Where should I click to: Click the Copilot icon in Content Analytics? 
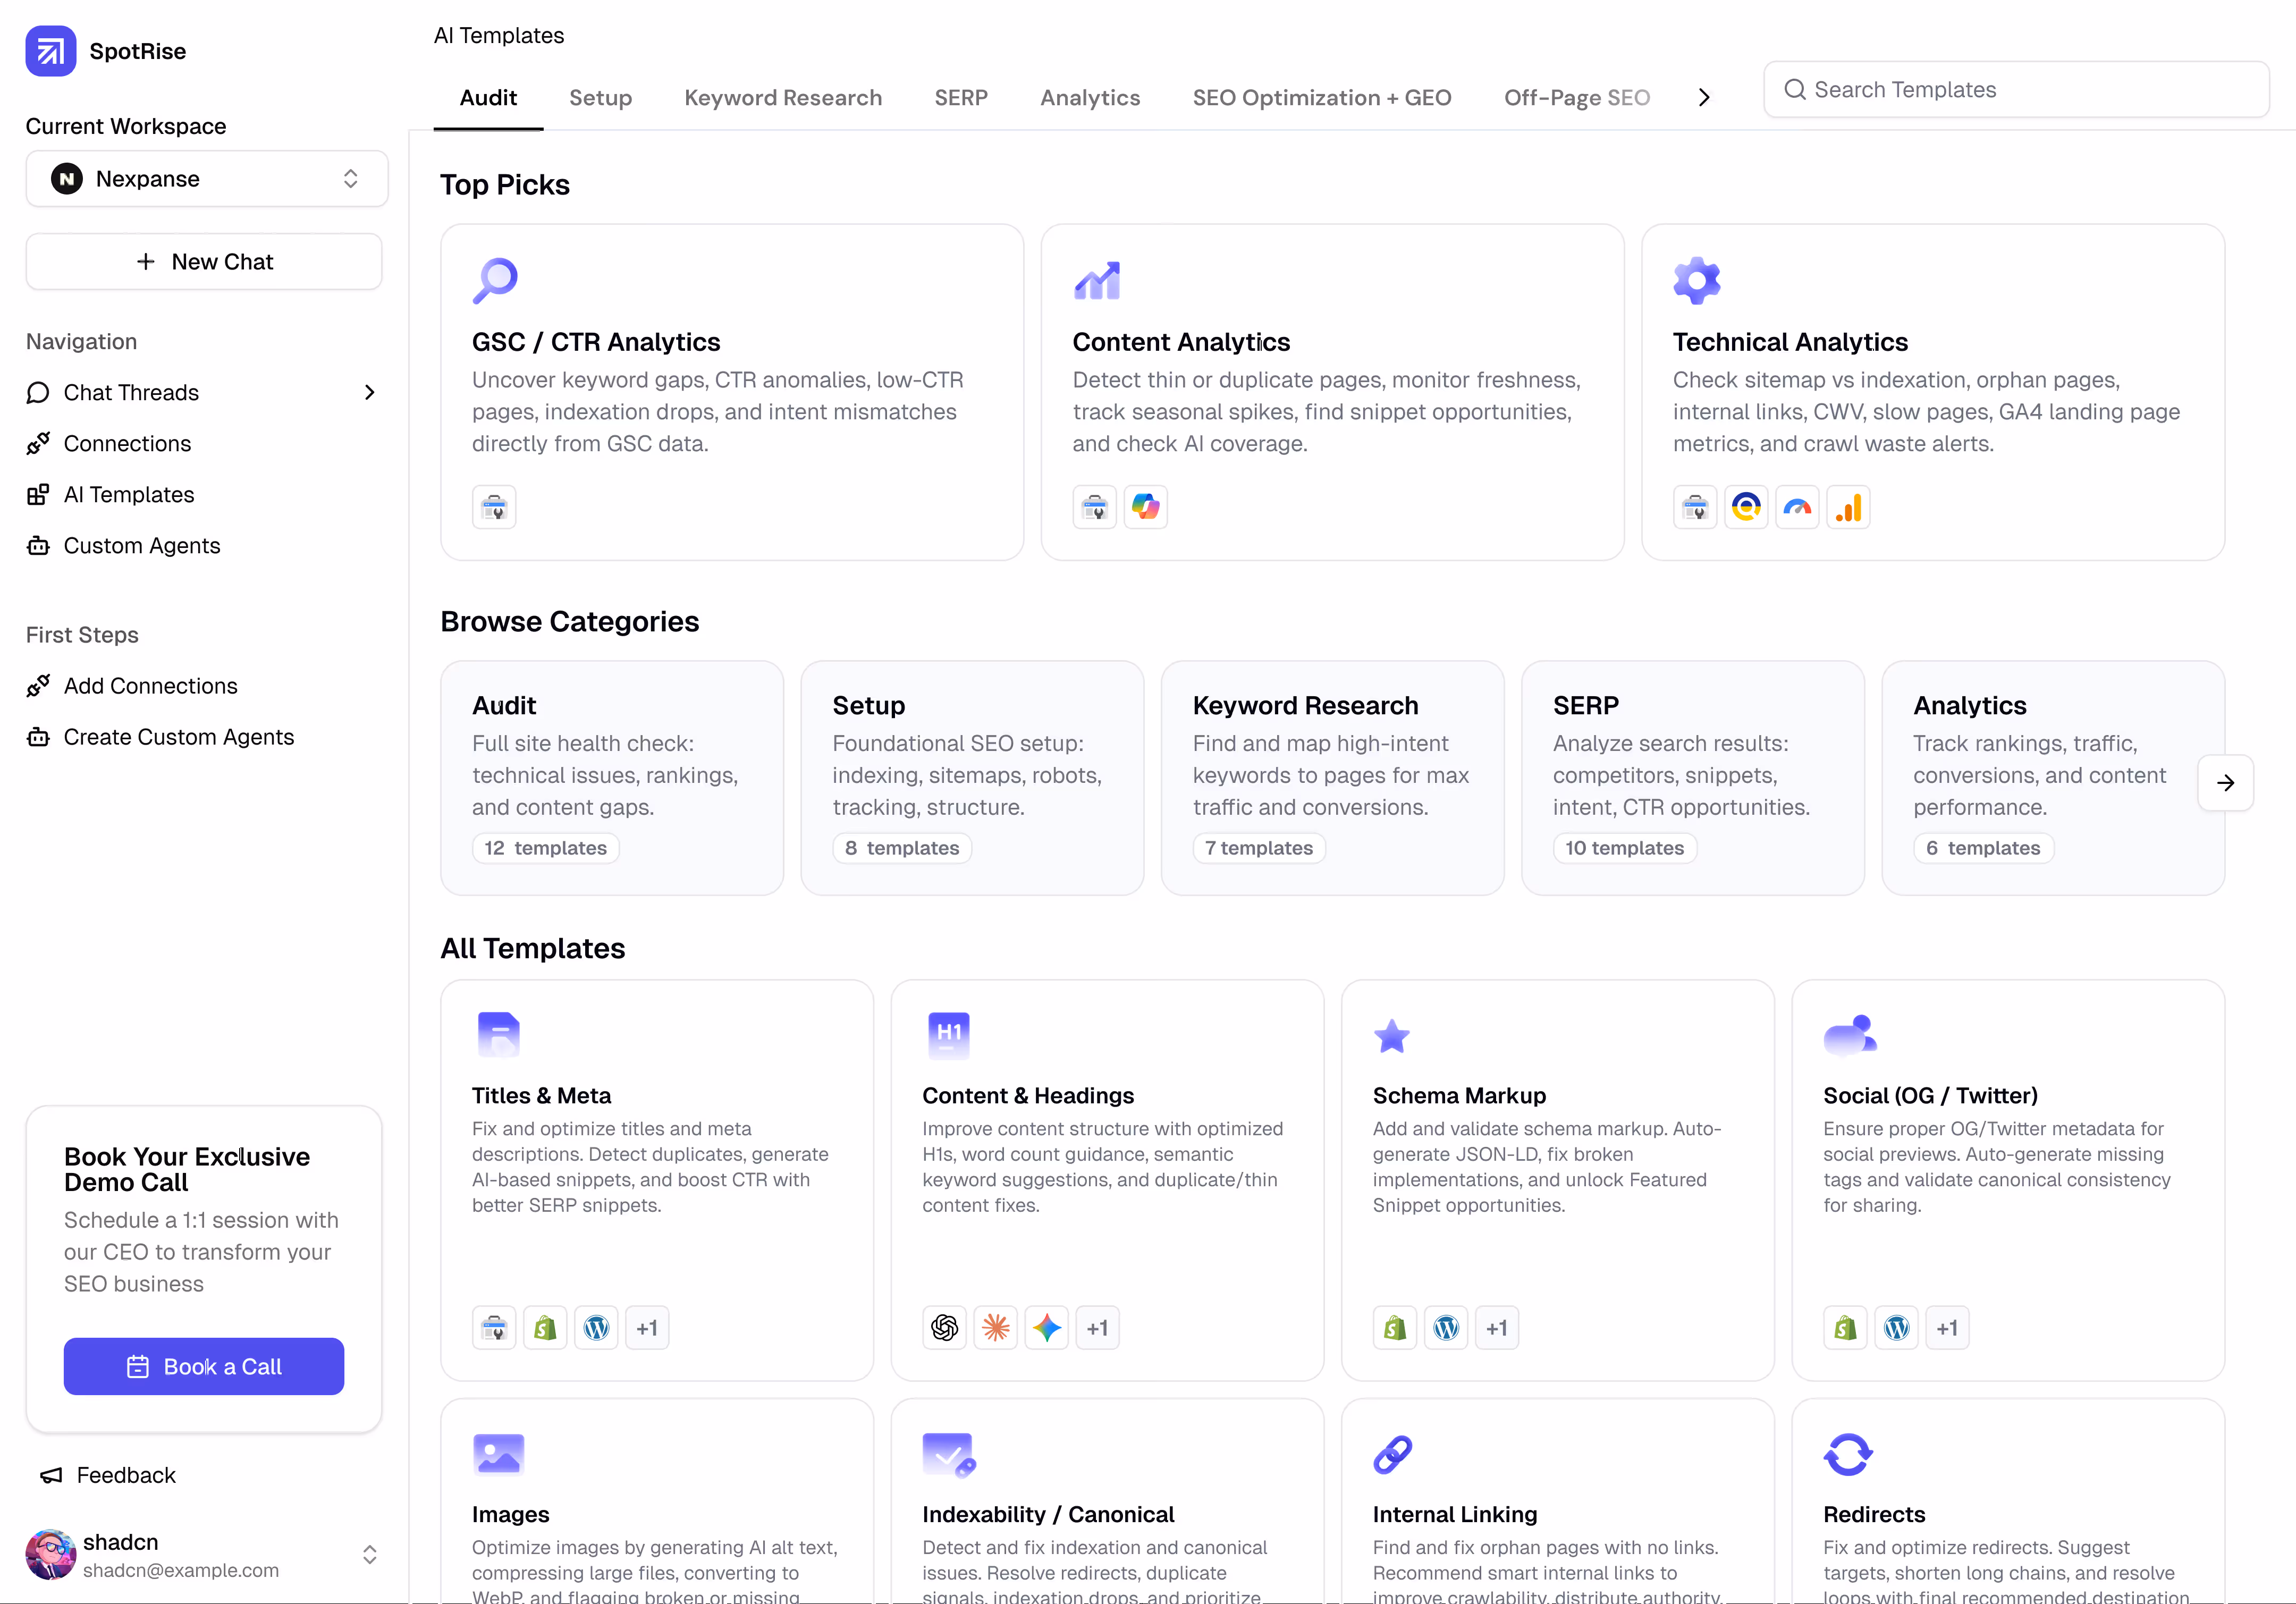pos(1145,508)
